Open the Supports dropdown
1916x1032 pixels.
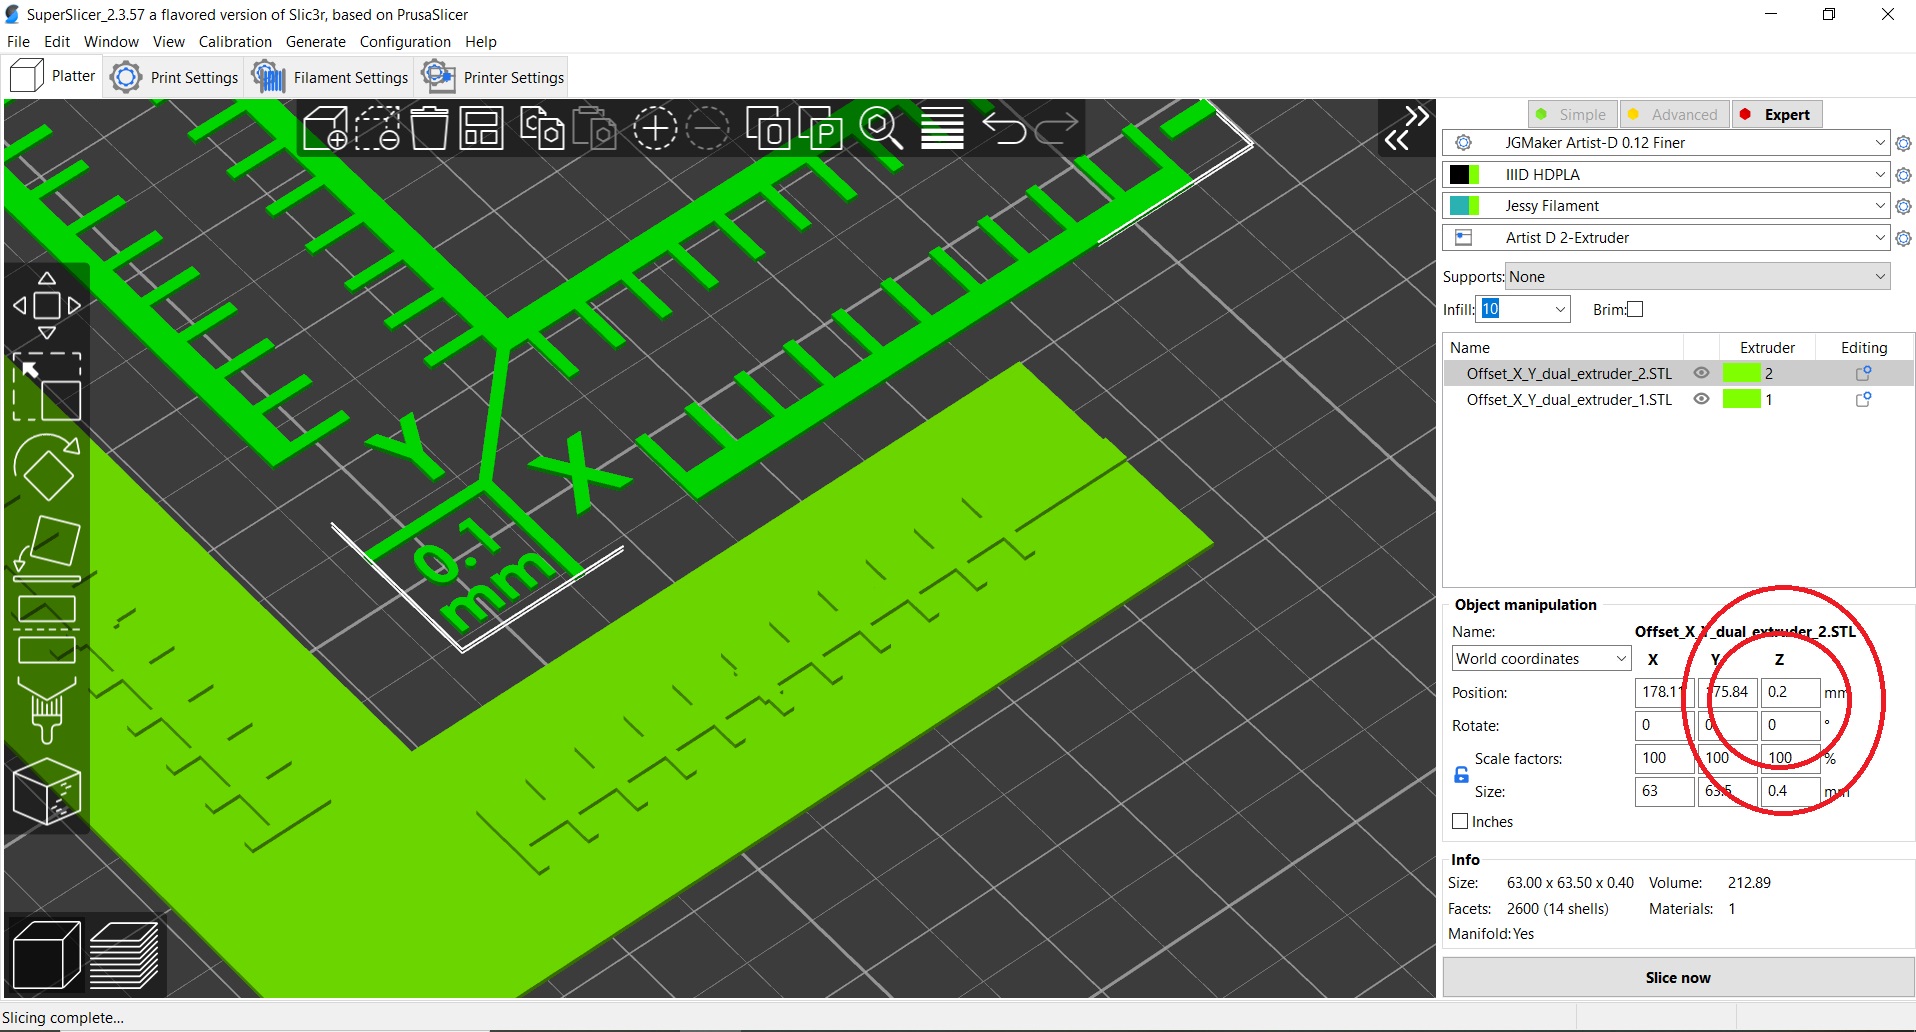point(1695,276)
